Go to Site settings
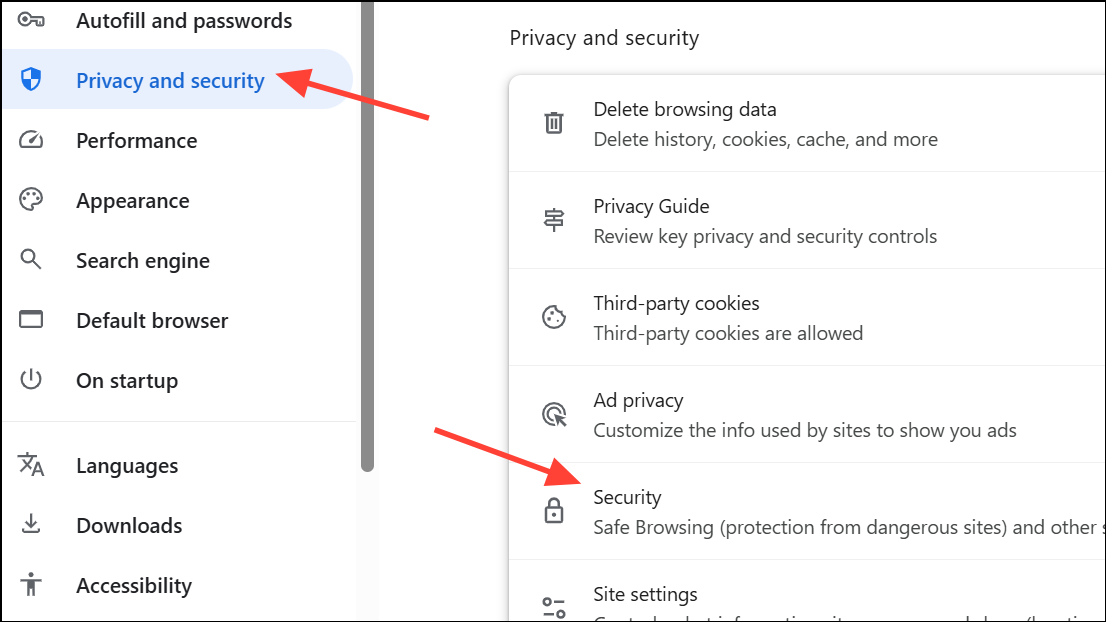 pos(645,594)
